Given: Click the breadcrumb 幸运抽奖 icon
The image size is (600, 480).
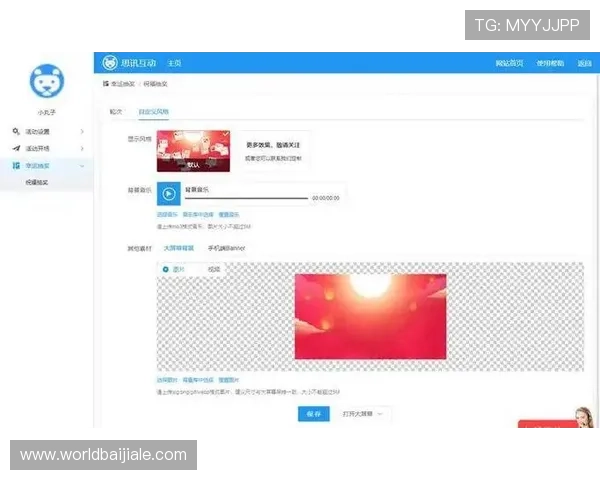Looking at the screenshot, I should click(106, 84).
